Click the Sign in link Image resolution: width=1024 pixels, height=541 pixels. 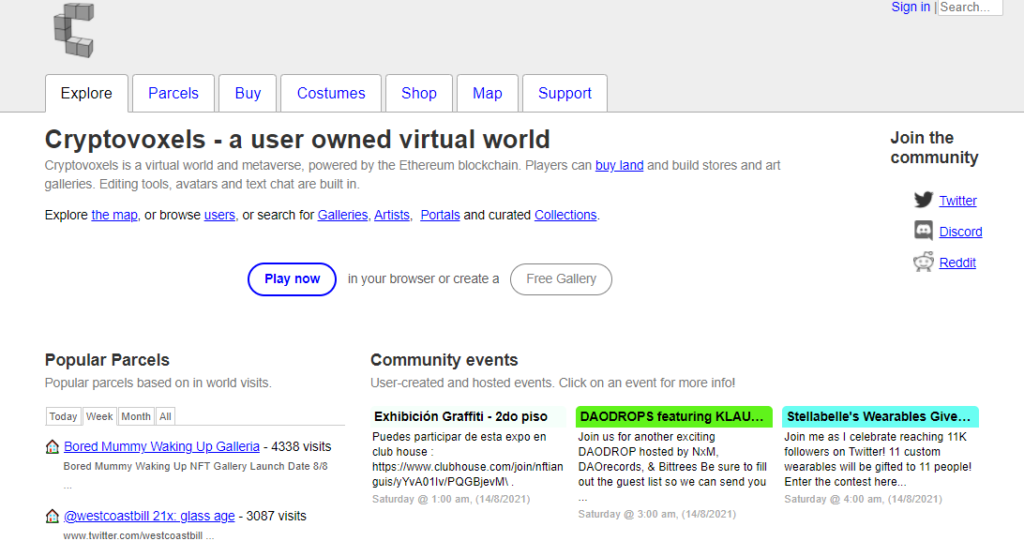[910, 7]
